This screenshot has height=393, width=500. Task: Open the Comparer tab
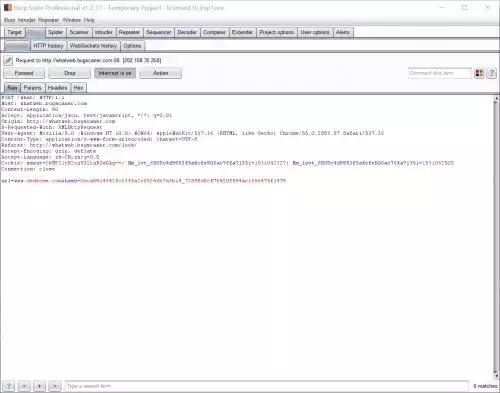click(214, 32)
